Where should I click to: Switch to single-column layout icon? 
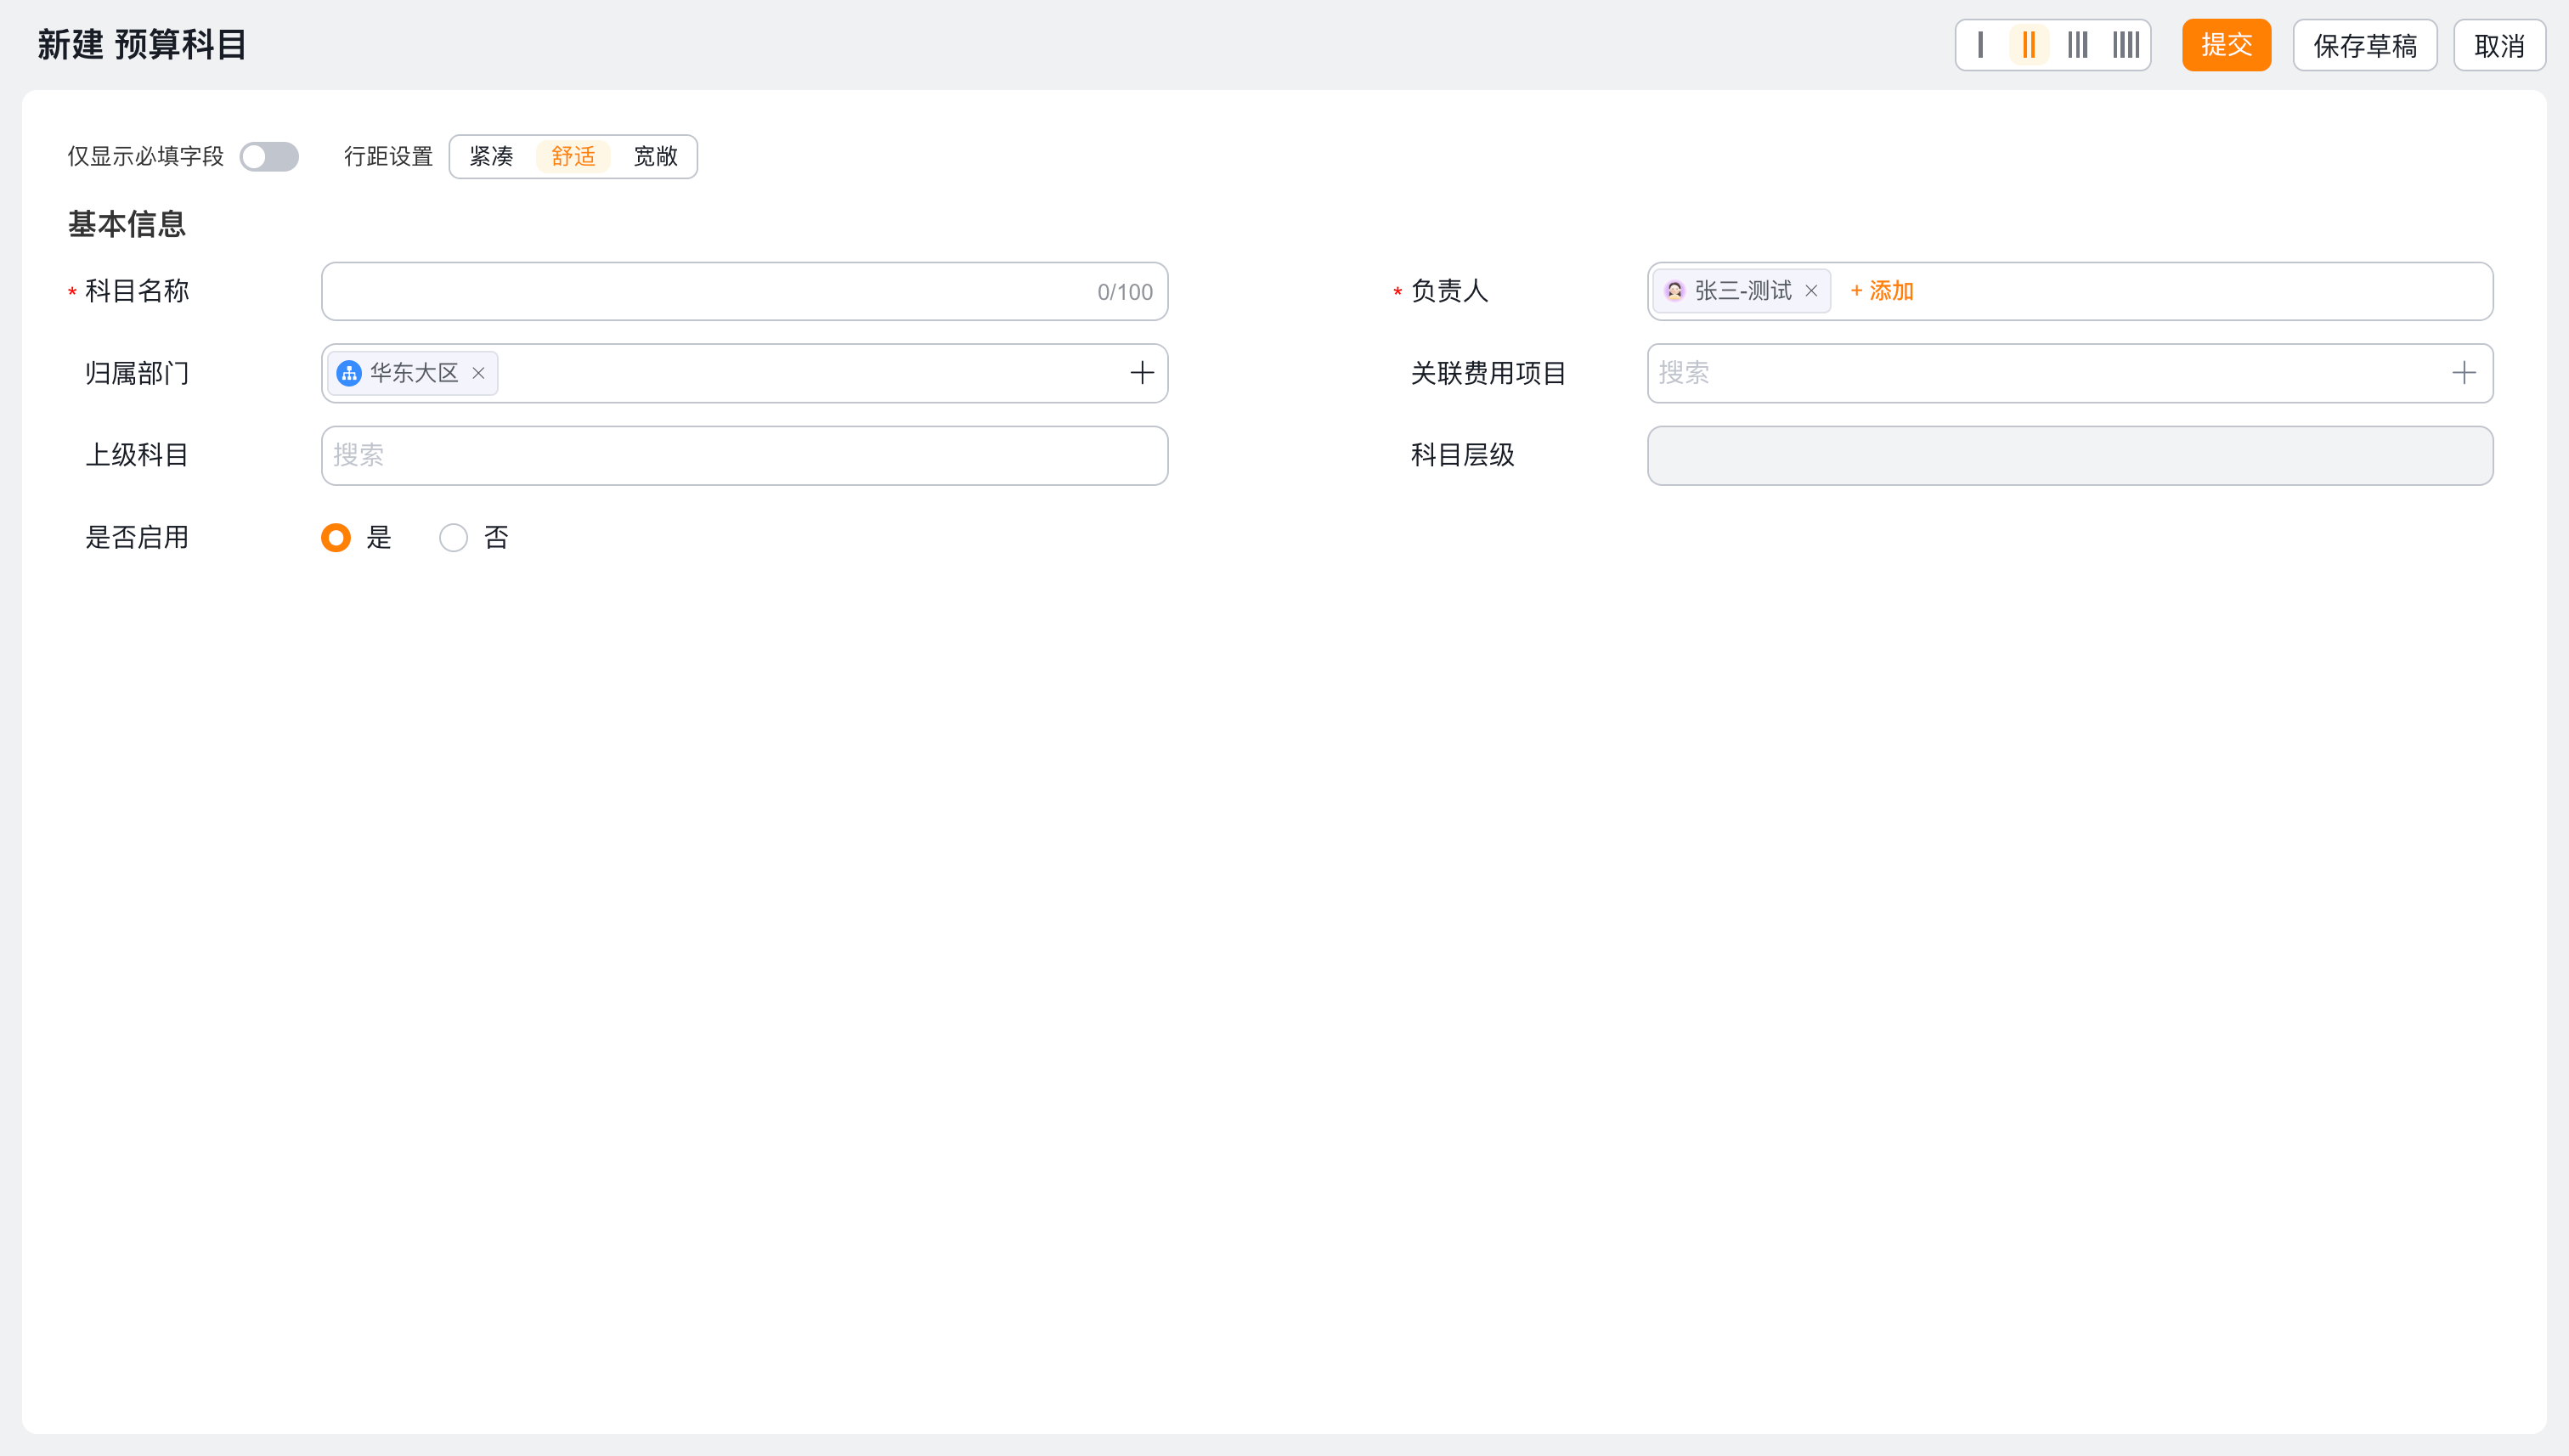coord(1980,45)
